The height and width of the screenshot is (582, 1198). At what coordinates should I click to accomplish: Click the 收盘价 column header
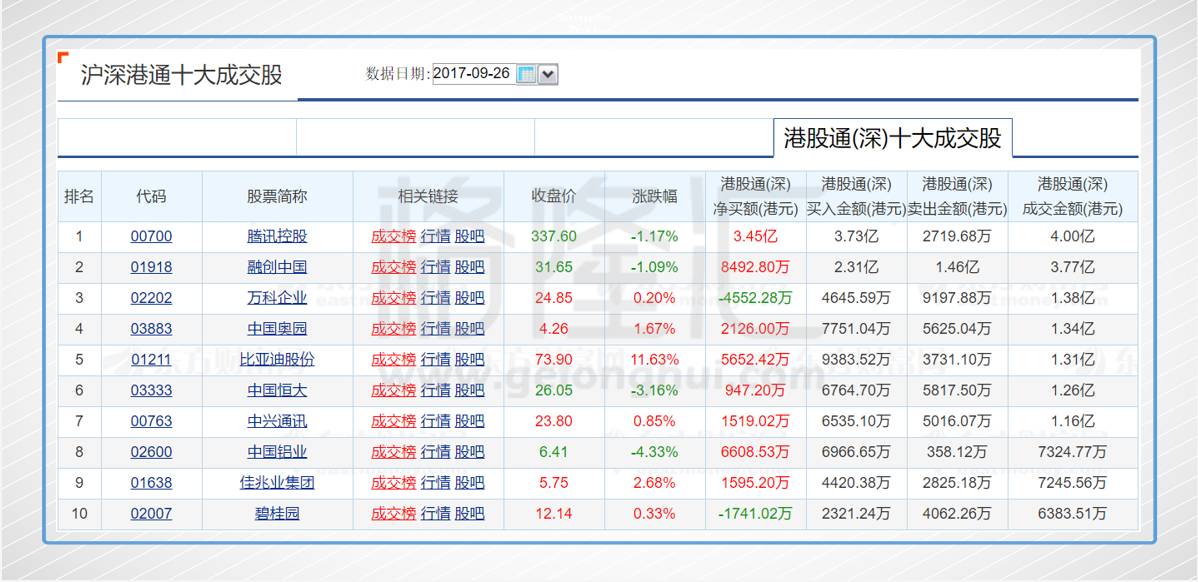point(554,197)
